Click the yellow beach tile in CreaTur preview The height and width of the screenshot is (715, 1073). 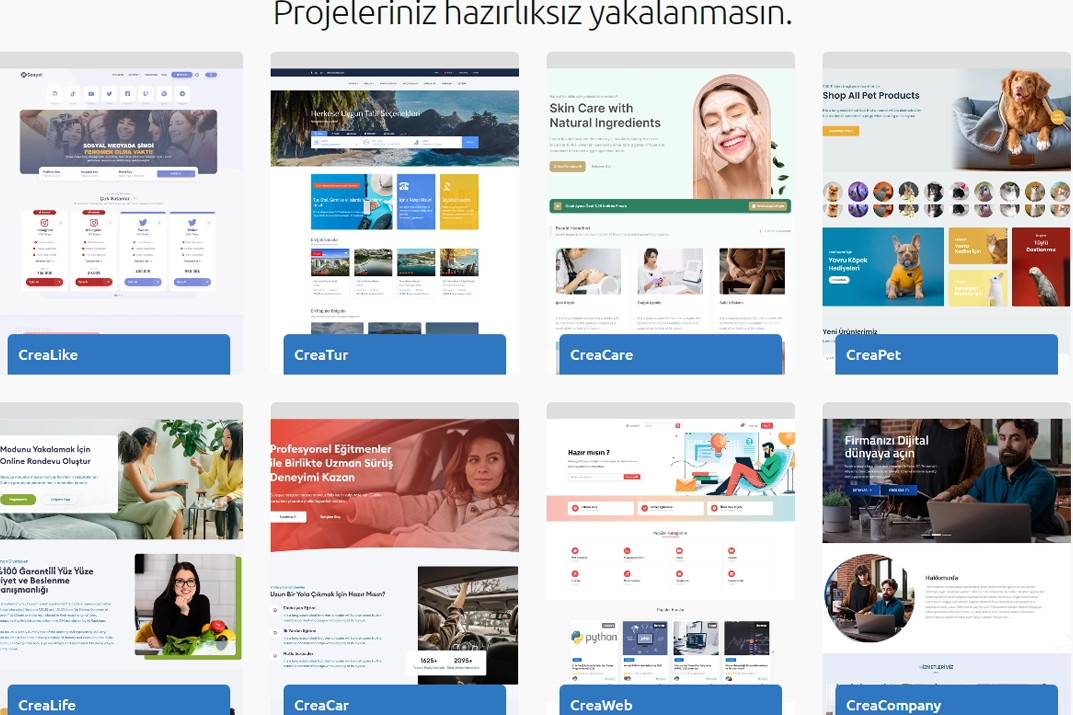tap(459, 201)
